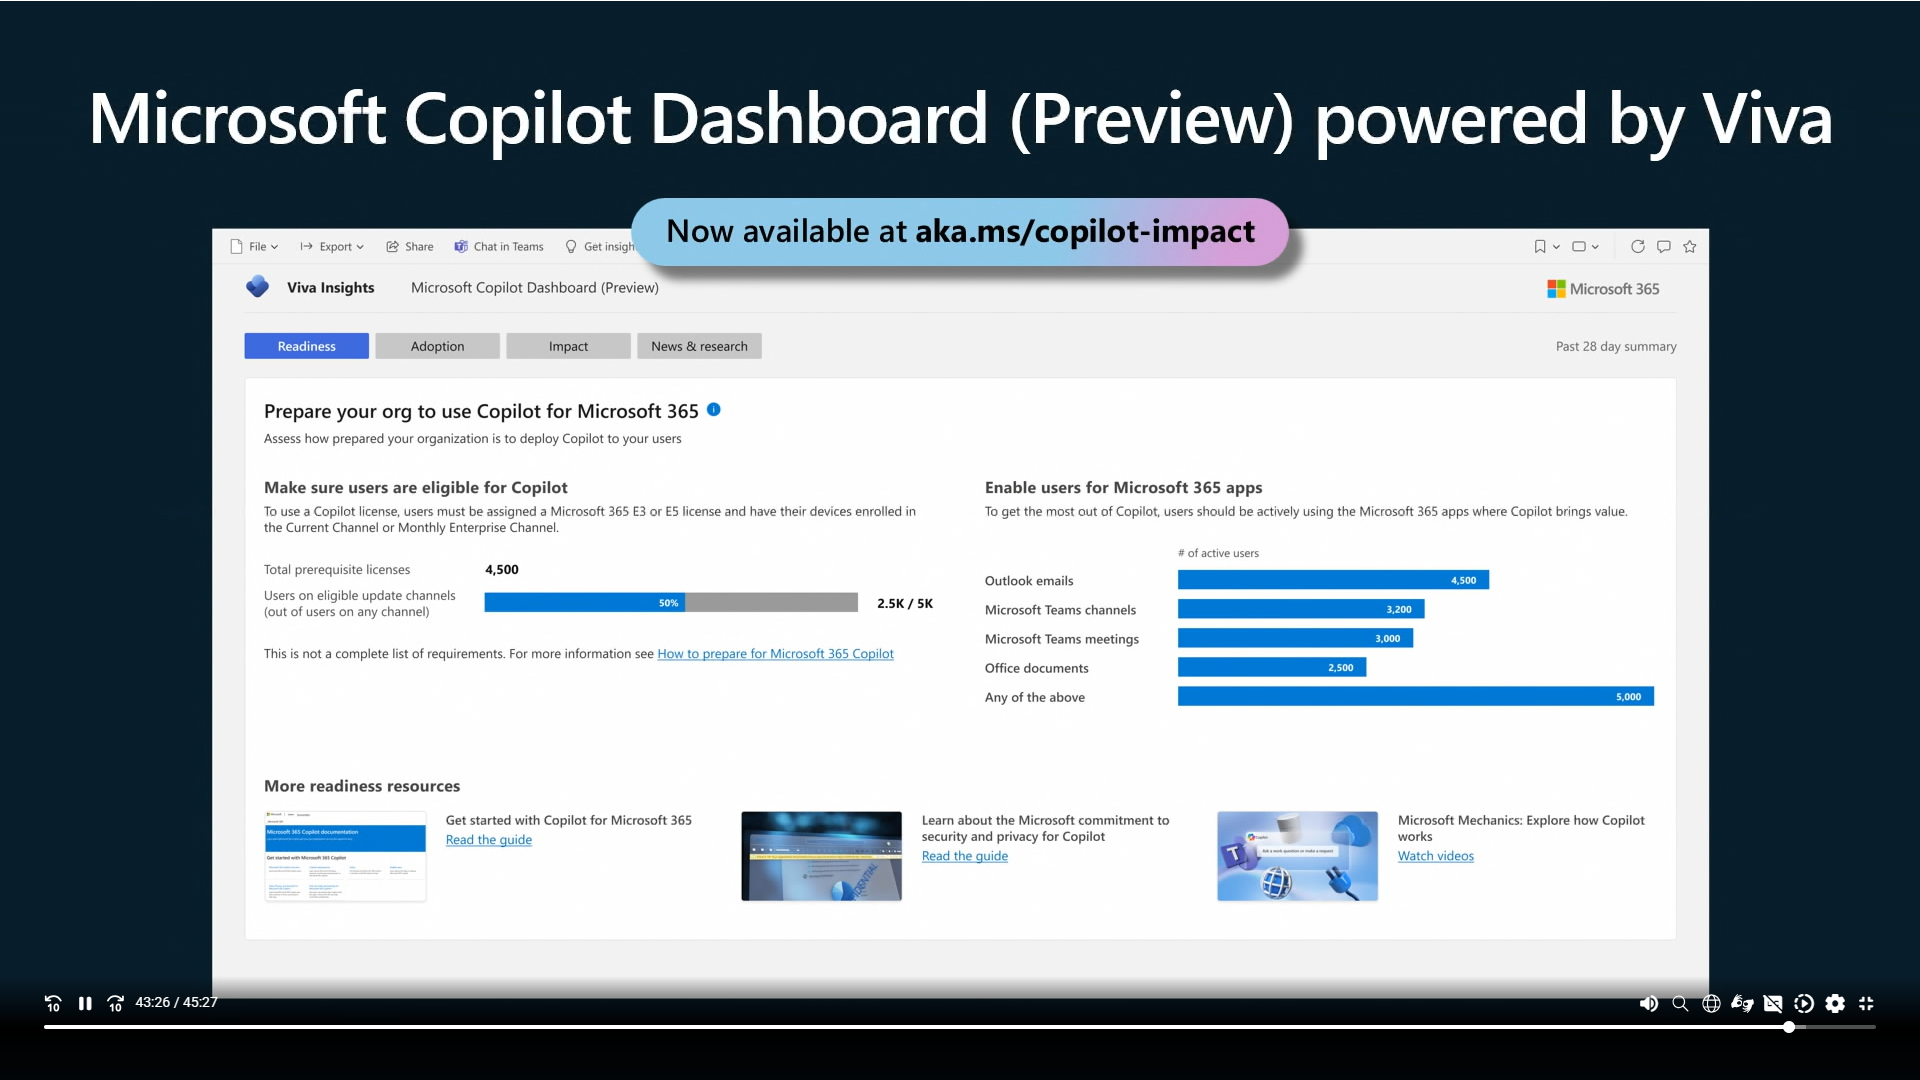Open the Share panel
The image size is (1920, 1080).
[x=410, y=247]
